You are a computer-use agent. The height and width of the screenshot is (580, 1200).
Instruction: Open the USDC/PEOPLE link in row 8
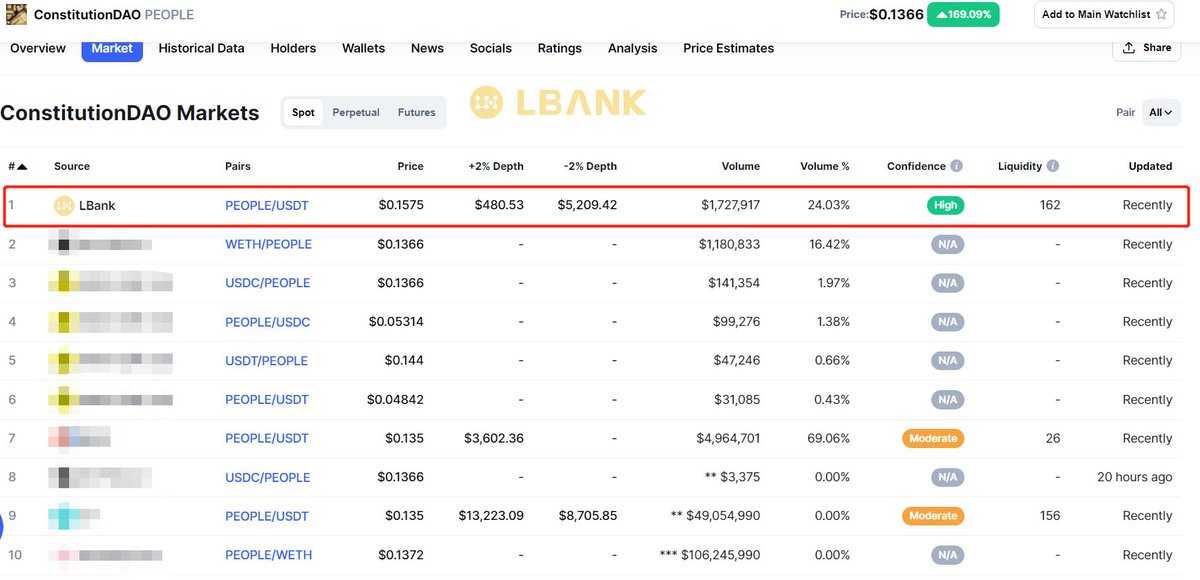pyautogui.click(x=268, y=477)
